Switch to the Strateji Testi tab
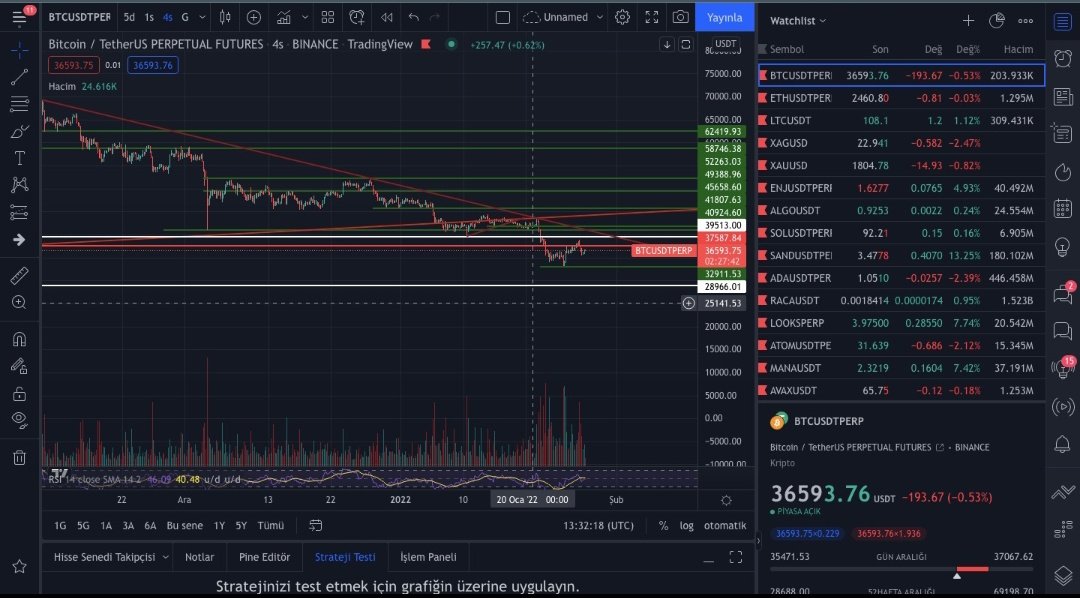This screenshot has height=598, width=1080. (345, 557)
